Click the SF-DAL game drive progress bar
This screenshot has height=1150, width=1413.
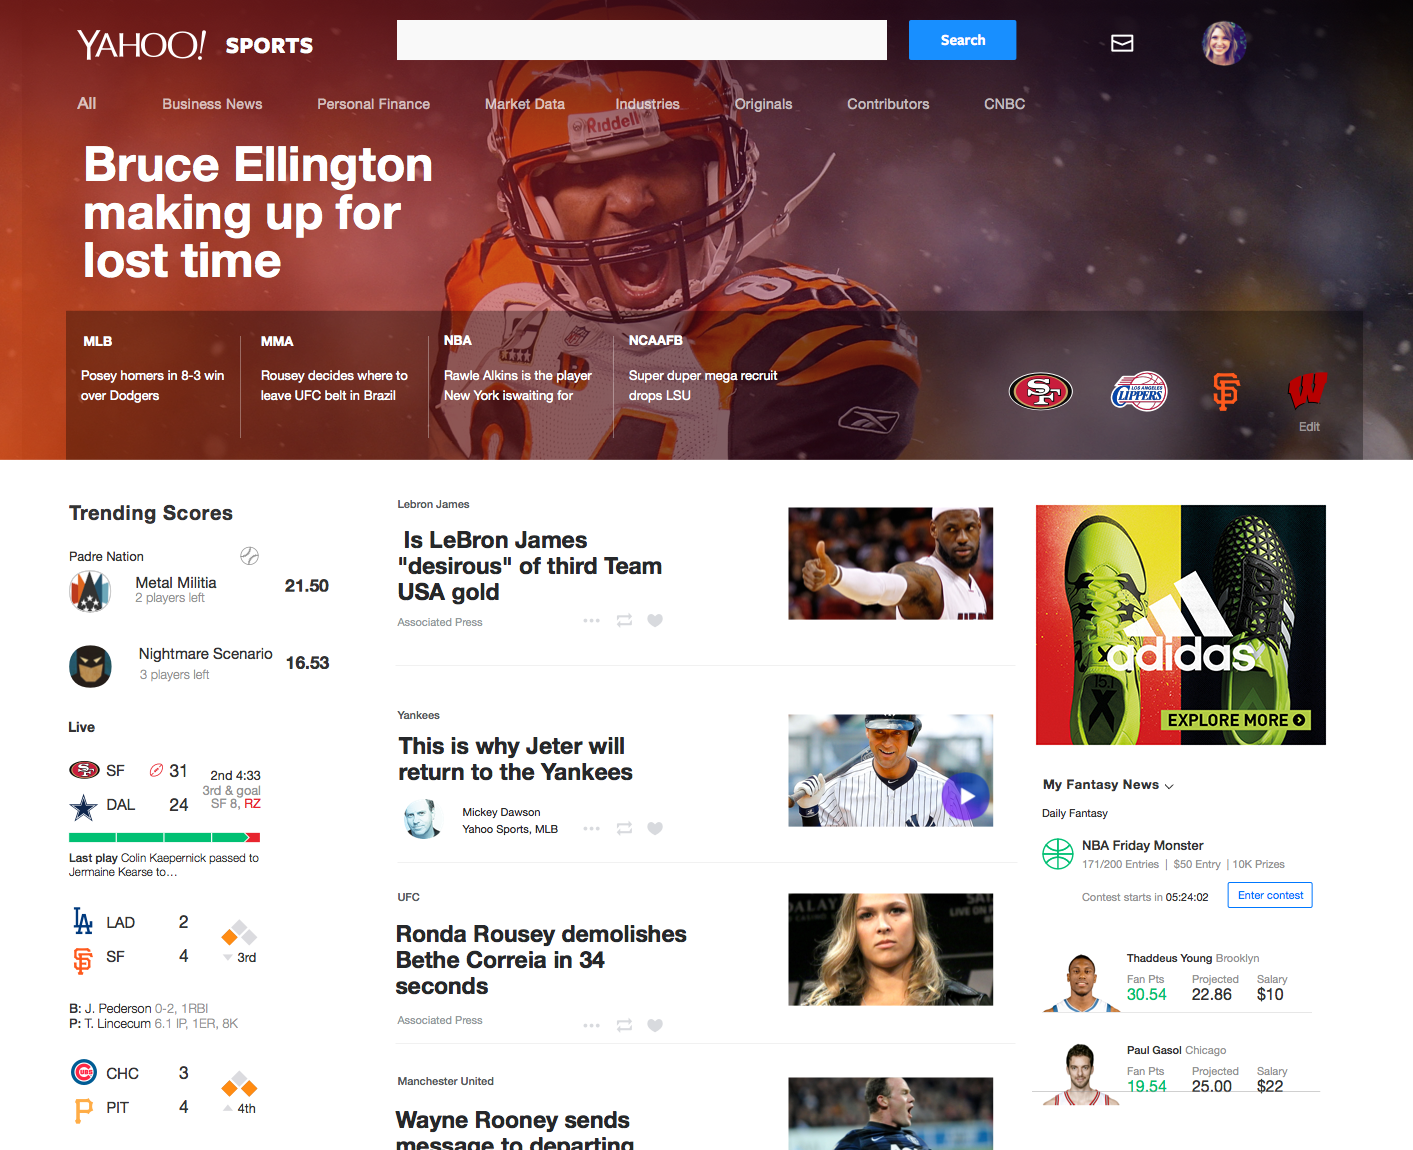coord(164,837)
